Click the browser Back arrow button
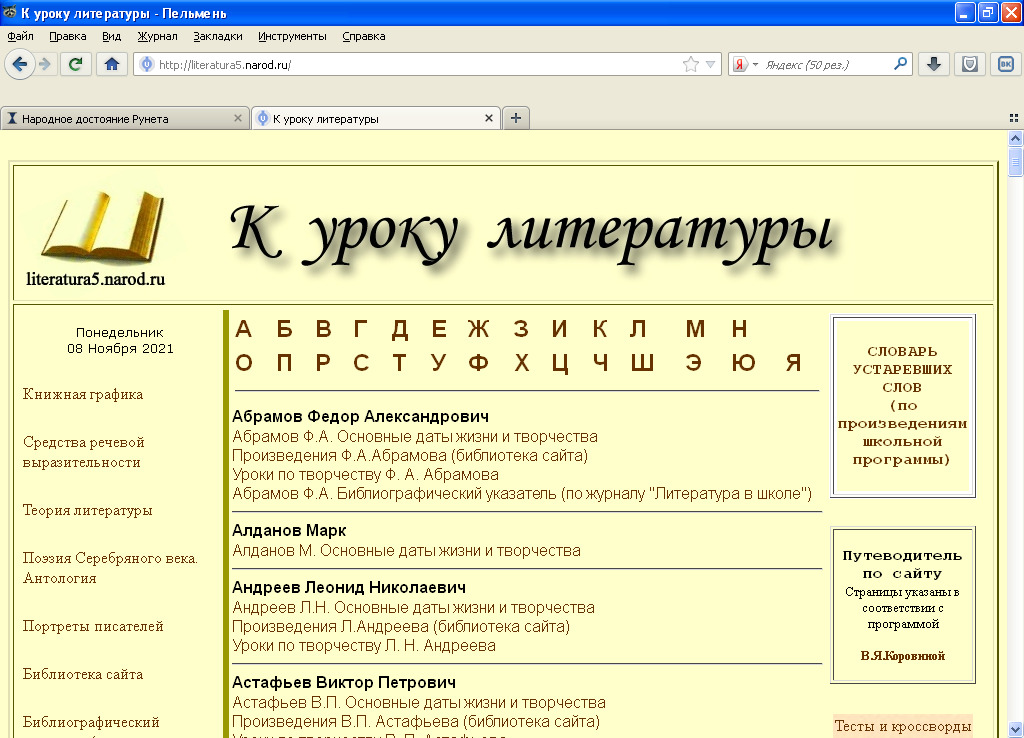Viewport: 1024px width, 738px height. 19,64
